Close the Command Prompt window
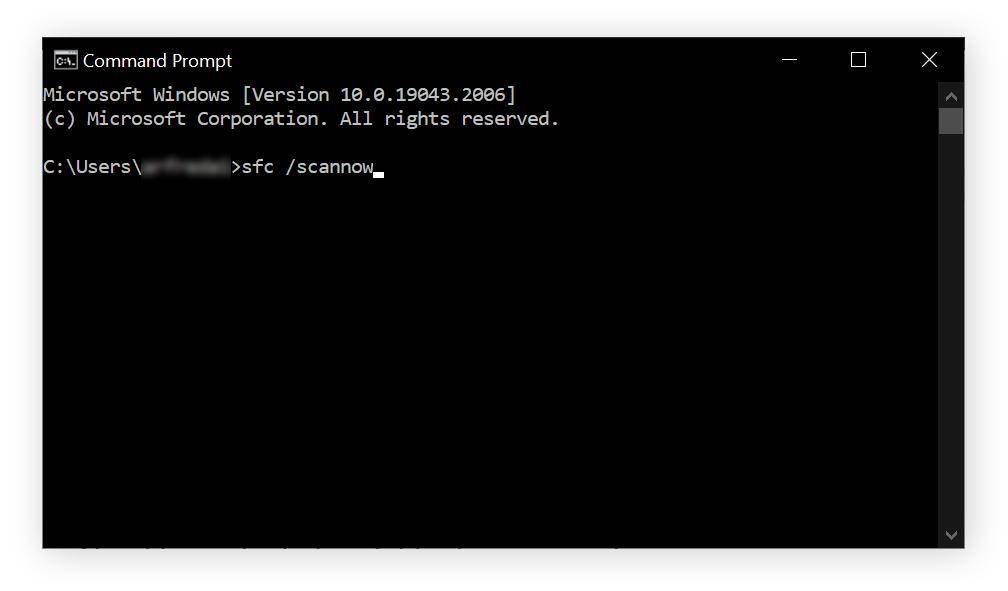This screenshot has width=1008, height=591. [x=929, y=60]
